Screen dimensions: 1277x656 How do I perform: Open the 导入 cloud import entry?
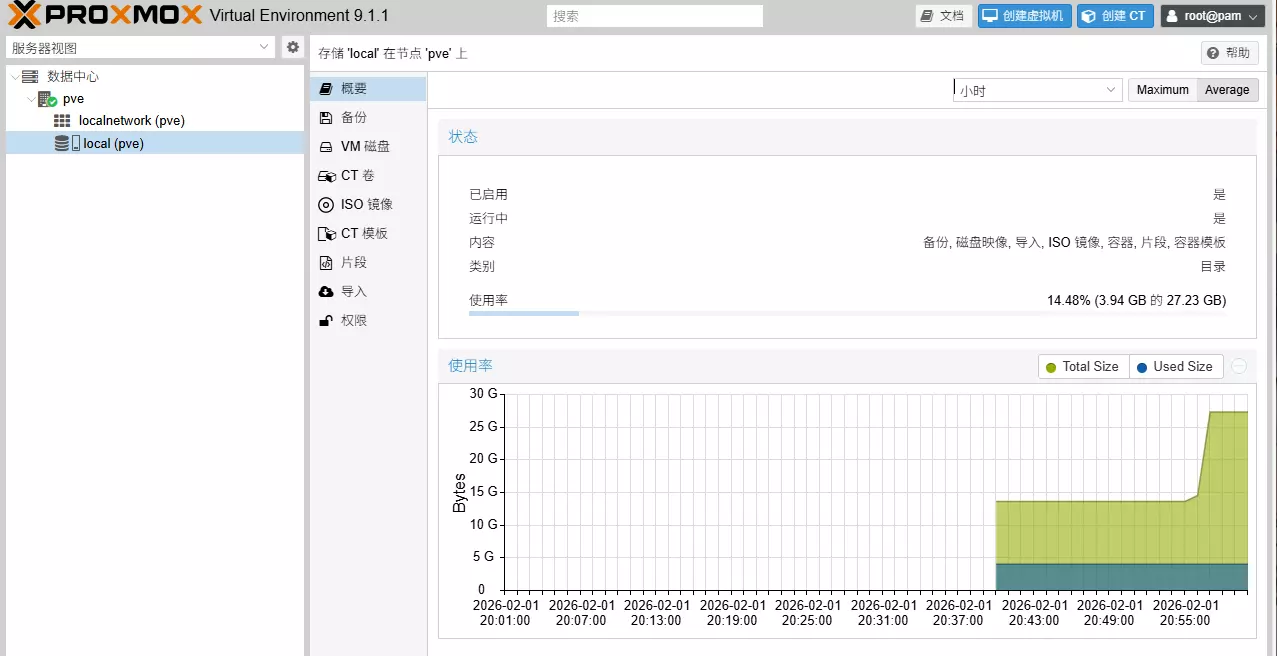[x=368, y=291]
